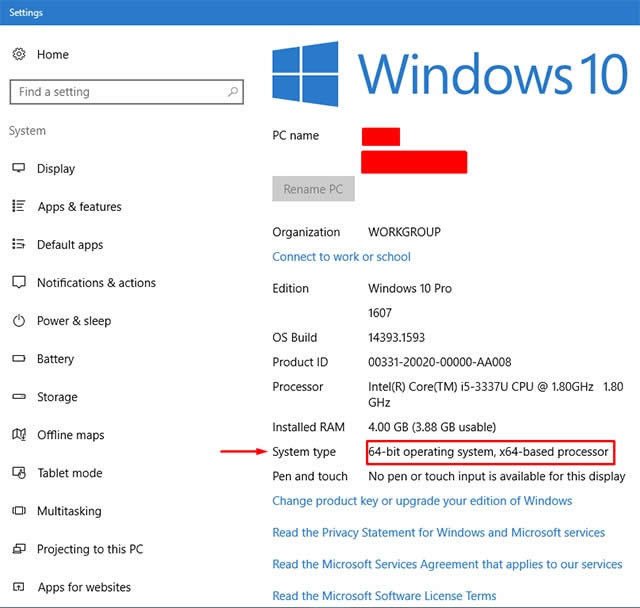Open the Battery settings page
This screenshot has height=608, width=640.
pos(56,359)
